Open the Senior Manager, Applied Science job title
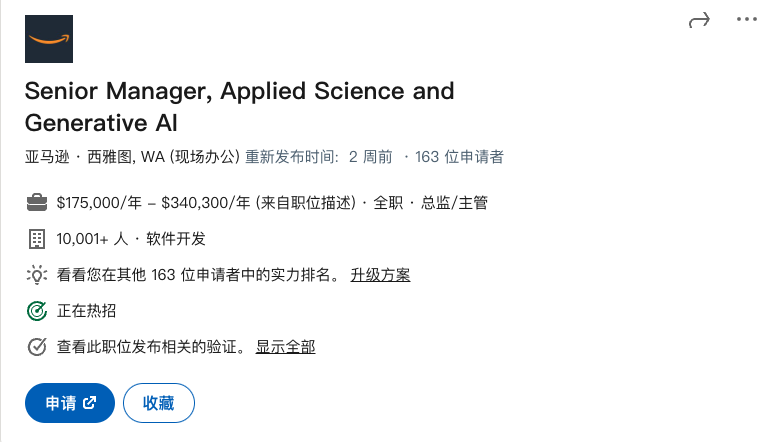The width and height of the screenshot is (769, 442). click(x=239, y=106)
